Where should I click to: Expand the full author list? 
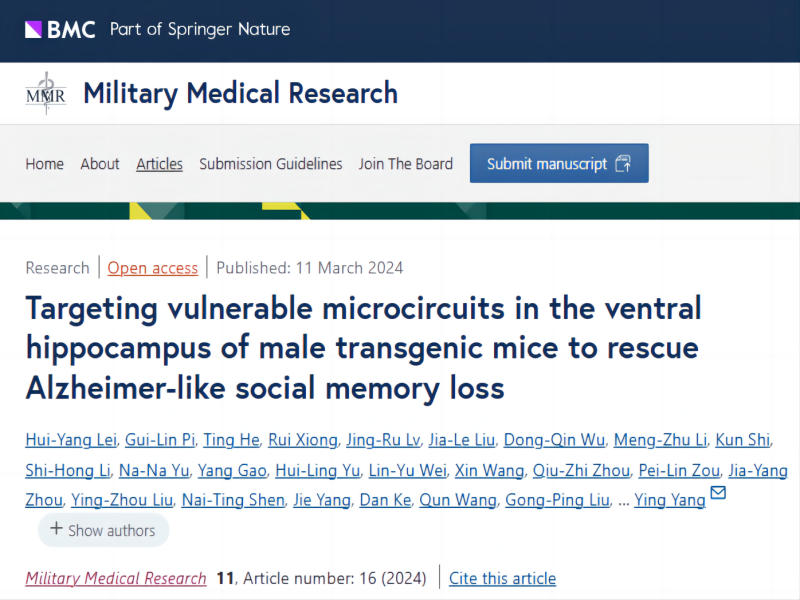(x=104, y=530)
